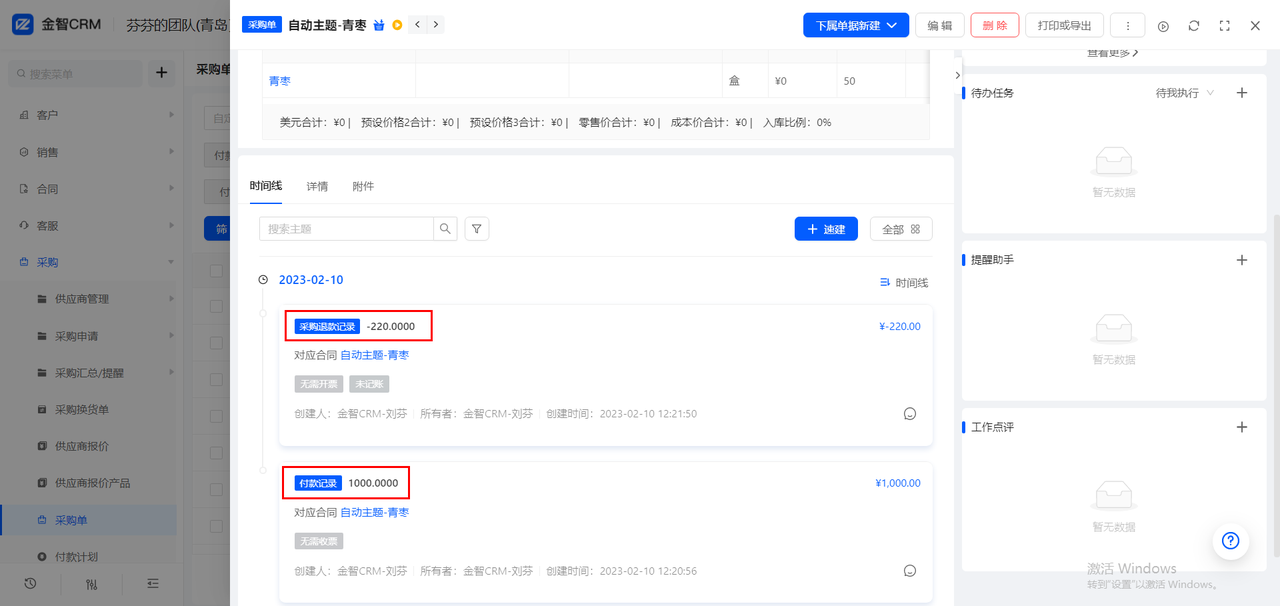Focus the 搜索菜单 sidebar search field

(x=75, y=73)
